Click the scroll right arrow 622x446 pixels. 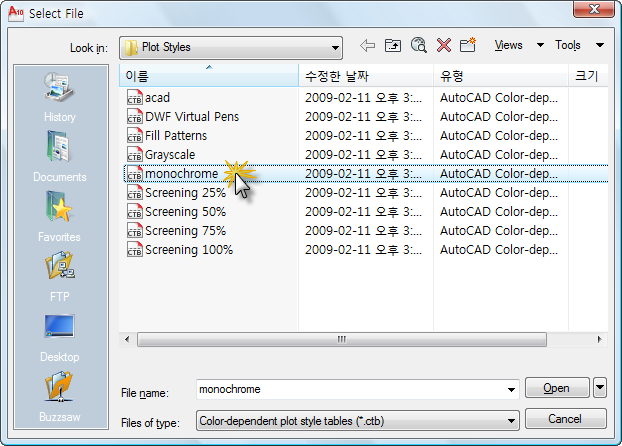click(x=599, y=340)
